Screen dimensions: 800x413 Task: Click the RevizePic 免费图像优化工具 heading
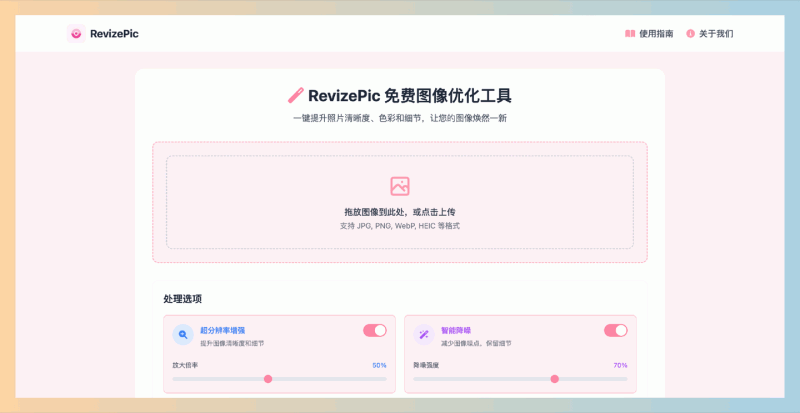click(410, 95)
